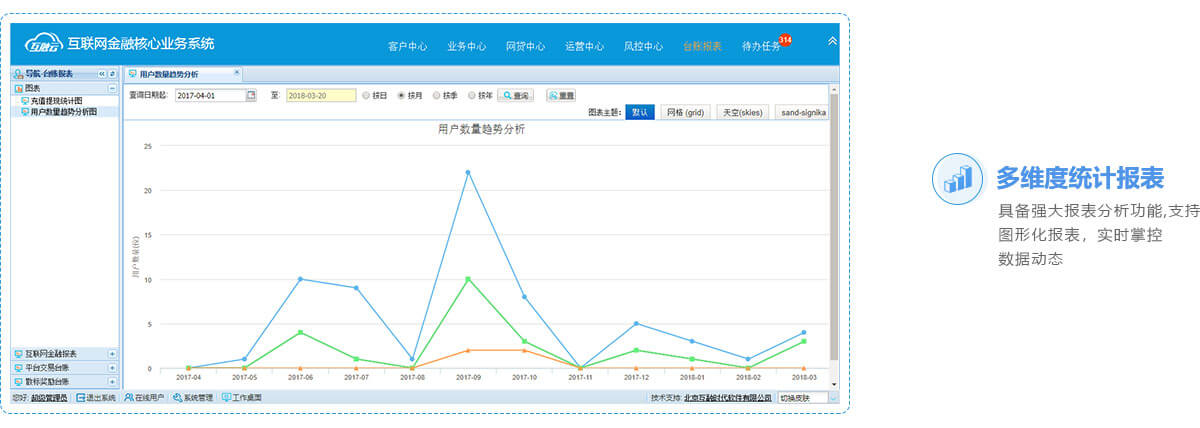Collapse the navigation sidebar with double-arrow icon
1200x428 pixels.
102,74
